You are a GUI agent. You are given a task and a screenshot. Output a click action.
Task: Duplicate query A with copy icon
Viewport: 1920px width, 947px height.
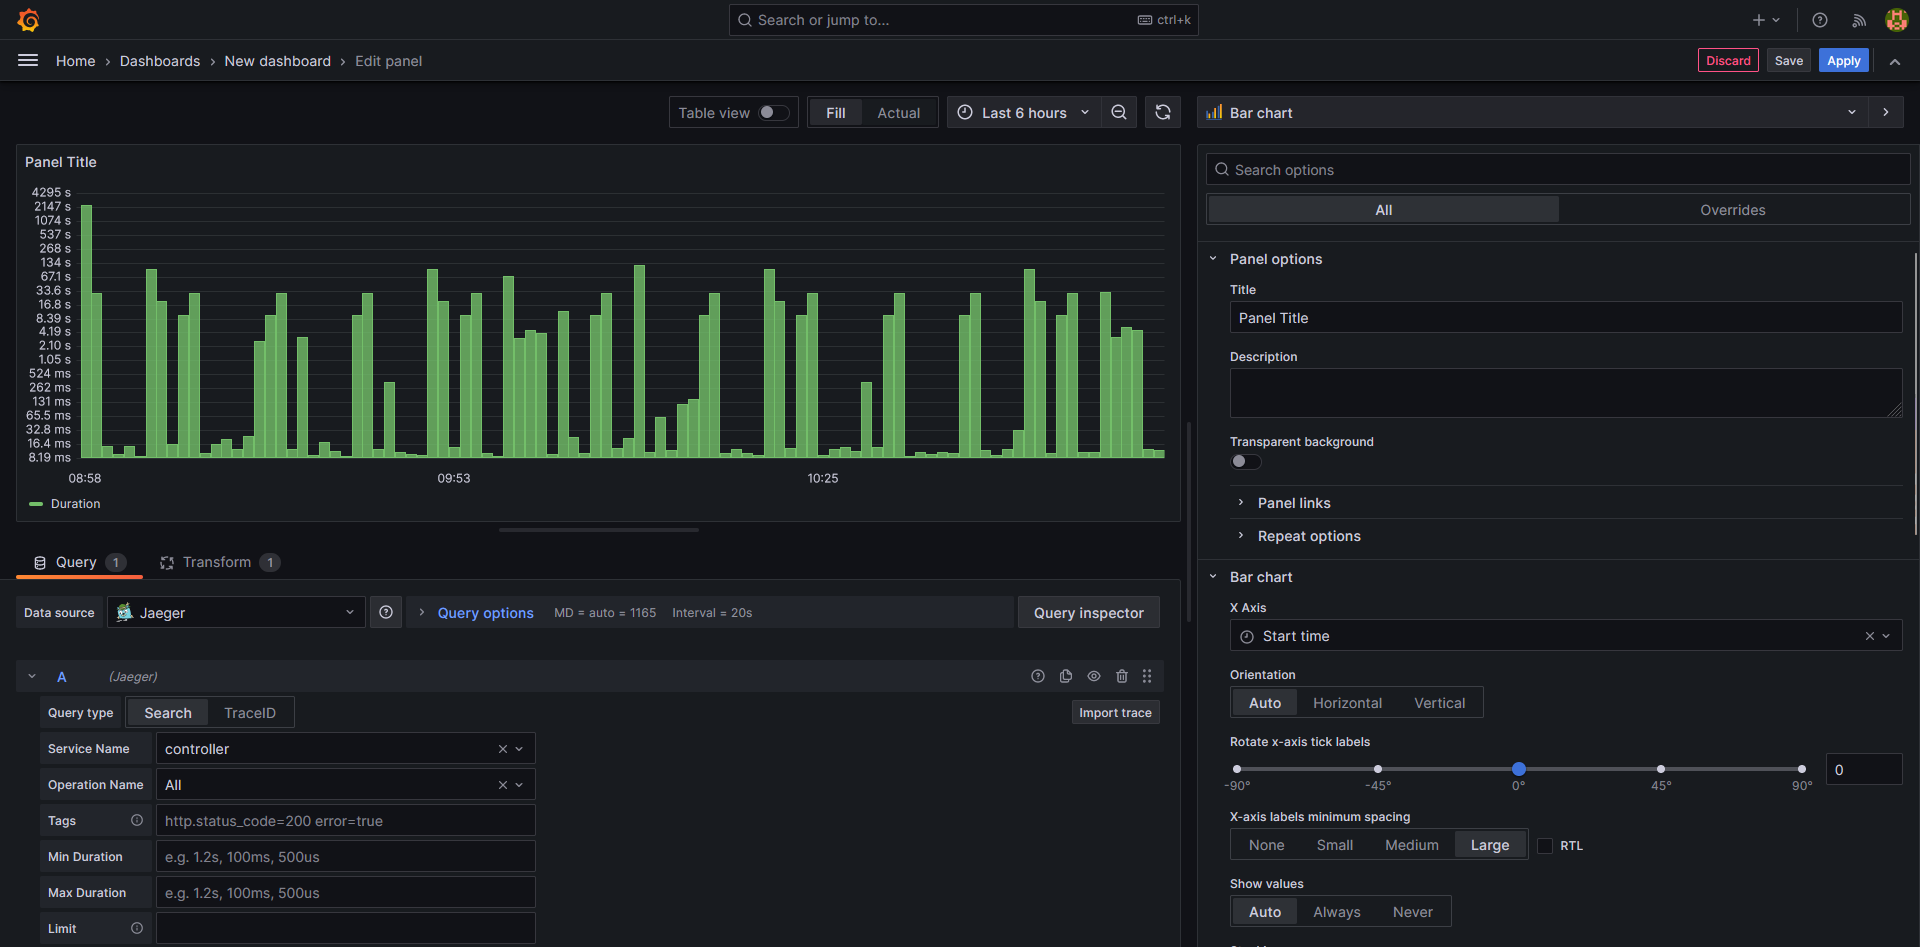1066,677
